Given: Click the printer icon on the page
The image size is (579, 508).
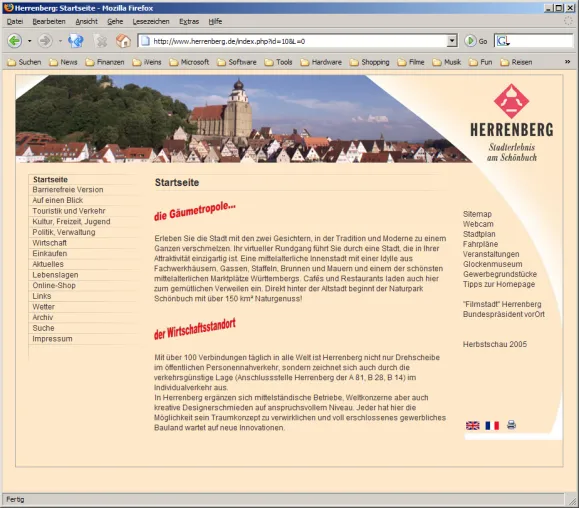Looking at the screenshot, I should click(511, 425).
